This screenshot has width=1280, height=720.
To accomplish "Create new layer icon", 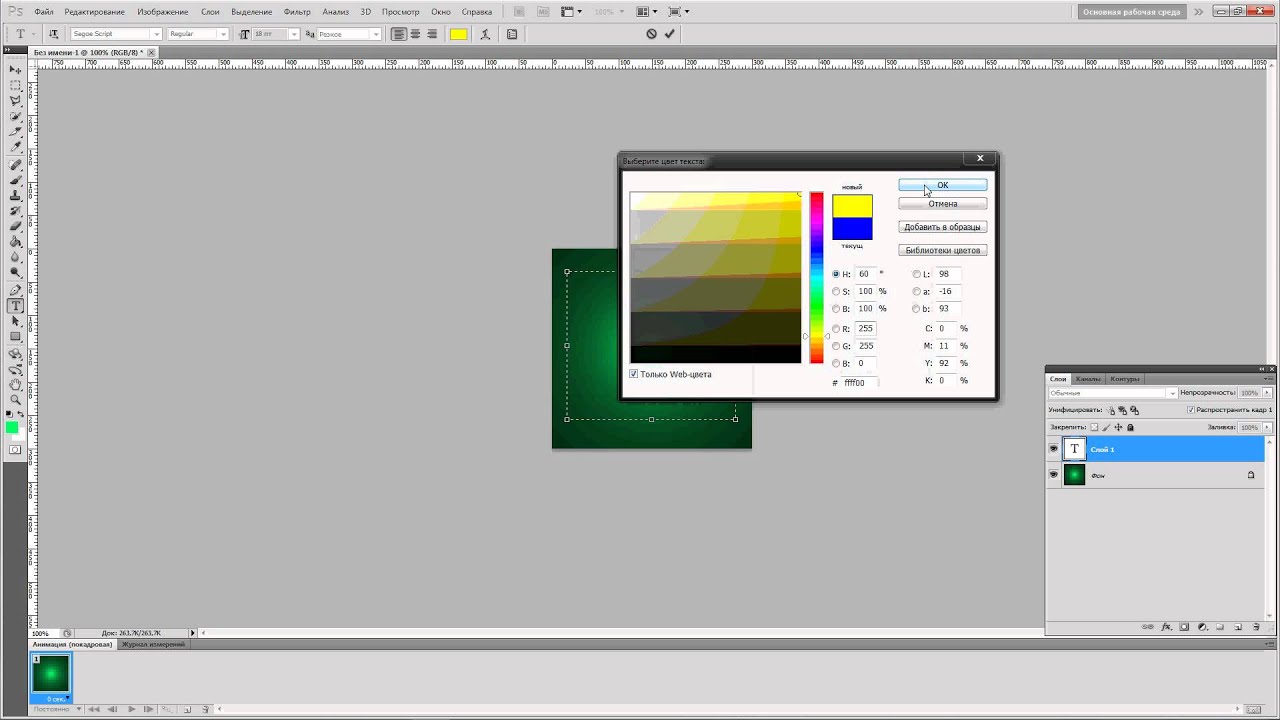I will [x=1238, y=627].
